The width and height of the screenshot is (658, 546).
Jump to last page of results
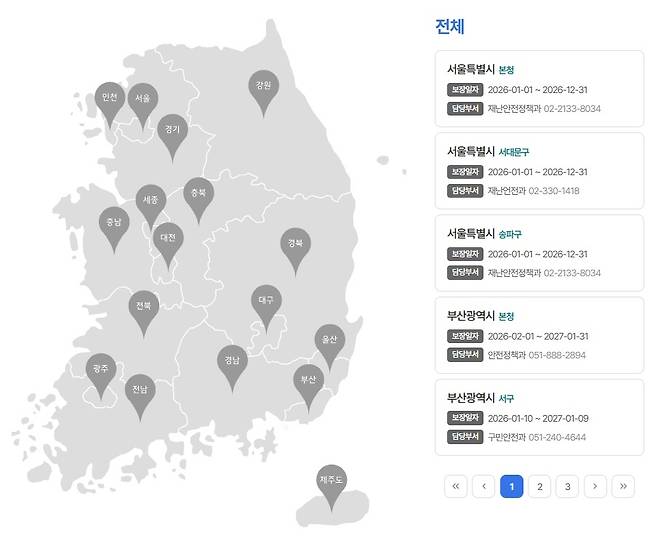623,486
